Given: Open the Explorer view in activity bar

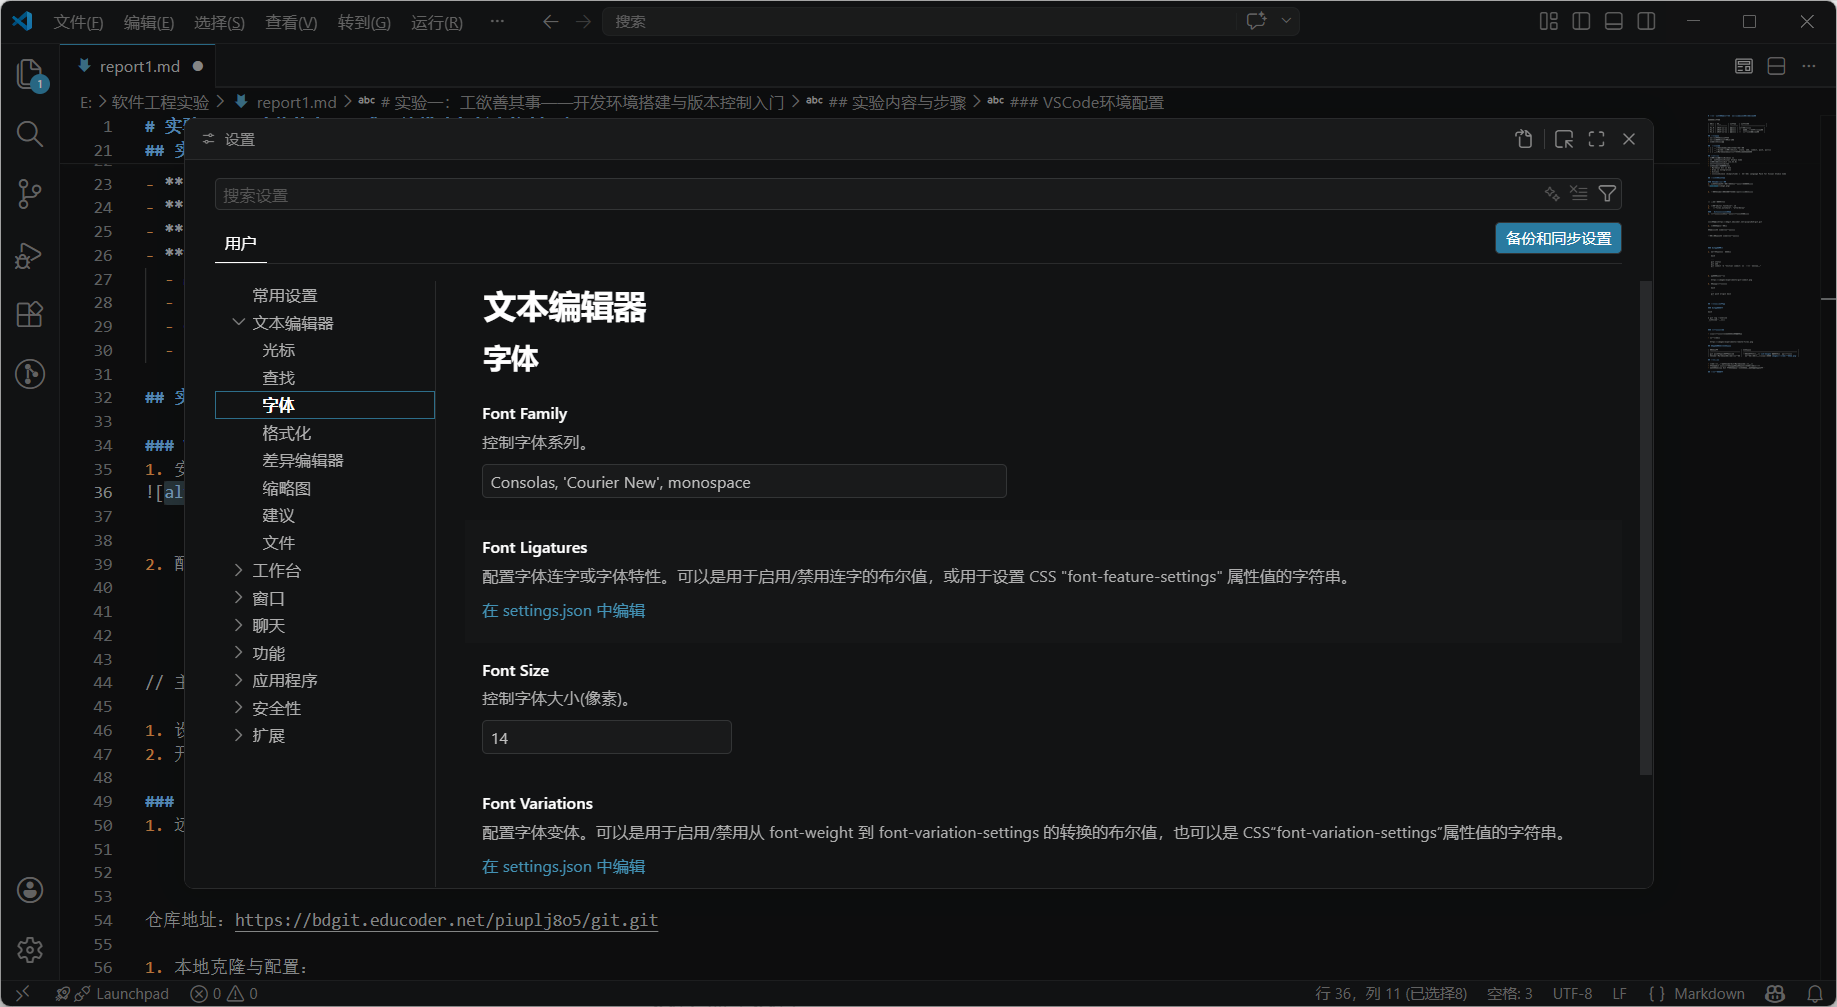Looking at the screenshot, I should click(x=30, y=74).
